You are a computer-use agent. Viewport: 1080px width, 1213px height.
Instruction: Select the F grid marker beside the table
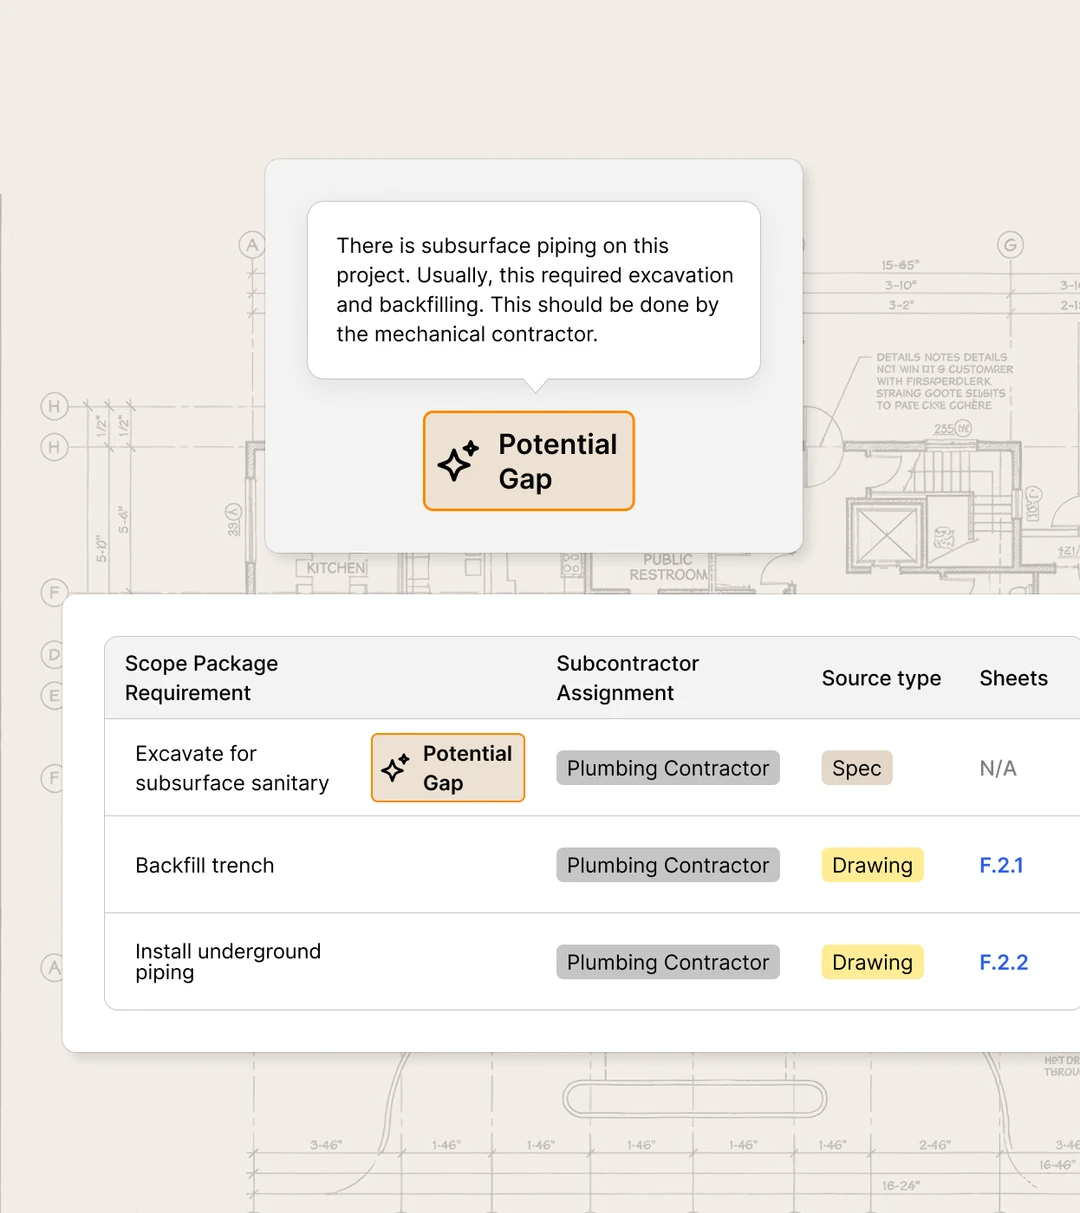pos(53,779)
